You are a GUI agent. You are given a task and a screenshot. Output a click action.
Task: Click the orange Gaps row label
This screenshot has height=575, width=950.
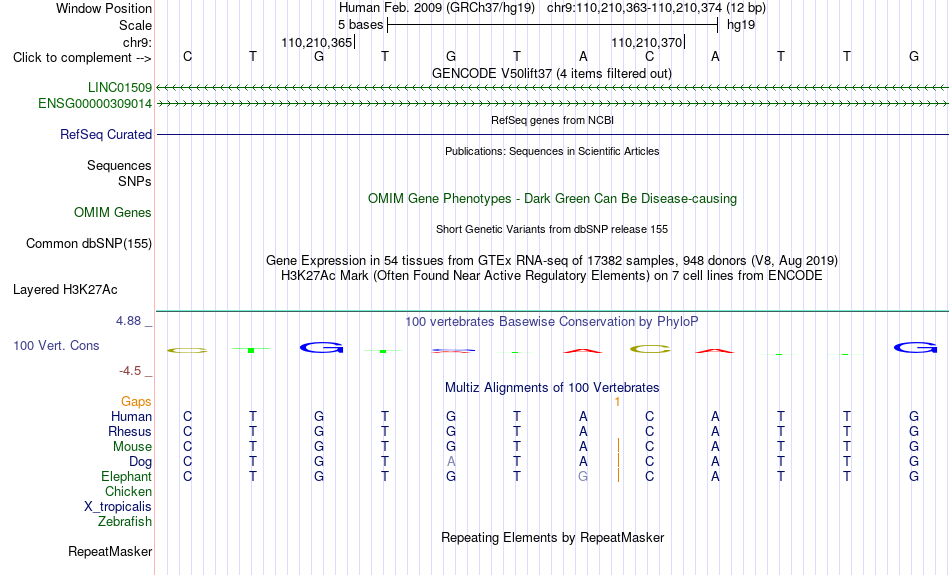click(x=136, y=401)
